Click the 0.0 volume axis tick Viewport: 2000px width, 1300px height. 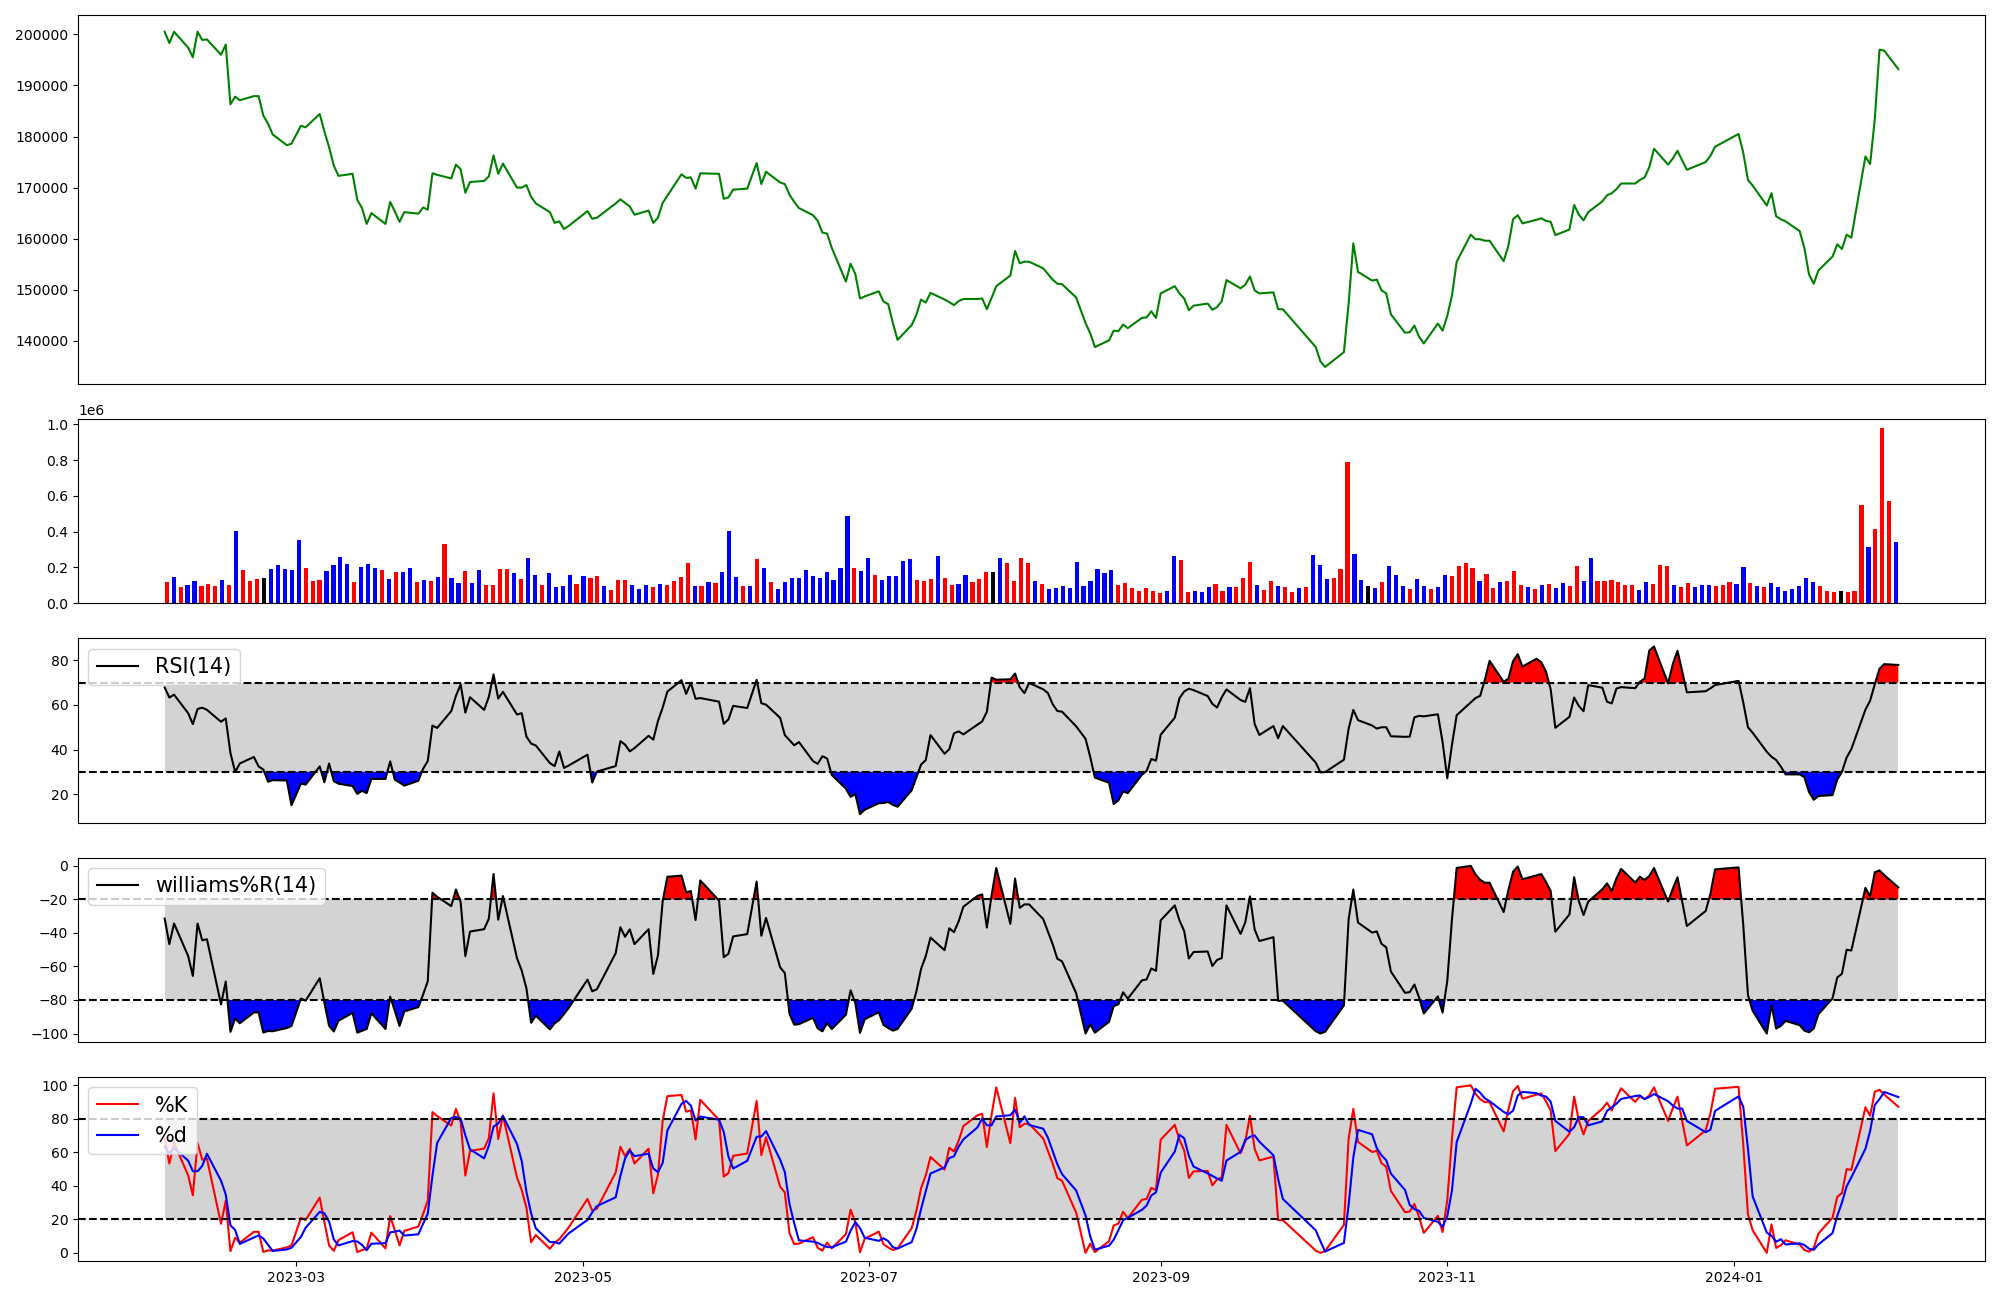click(57, 603)
